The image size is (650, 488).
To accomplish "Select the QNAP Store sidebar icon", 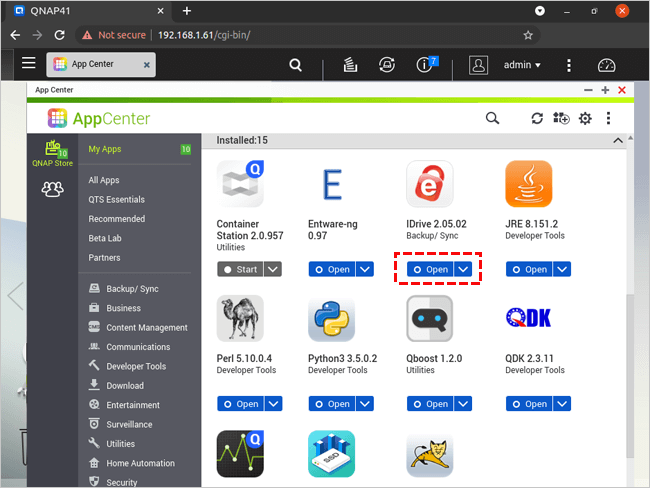I will 53,153.
